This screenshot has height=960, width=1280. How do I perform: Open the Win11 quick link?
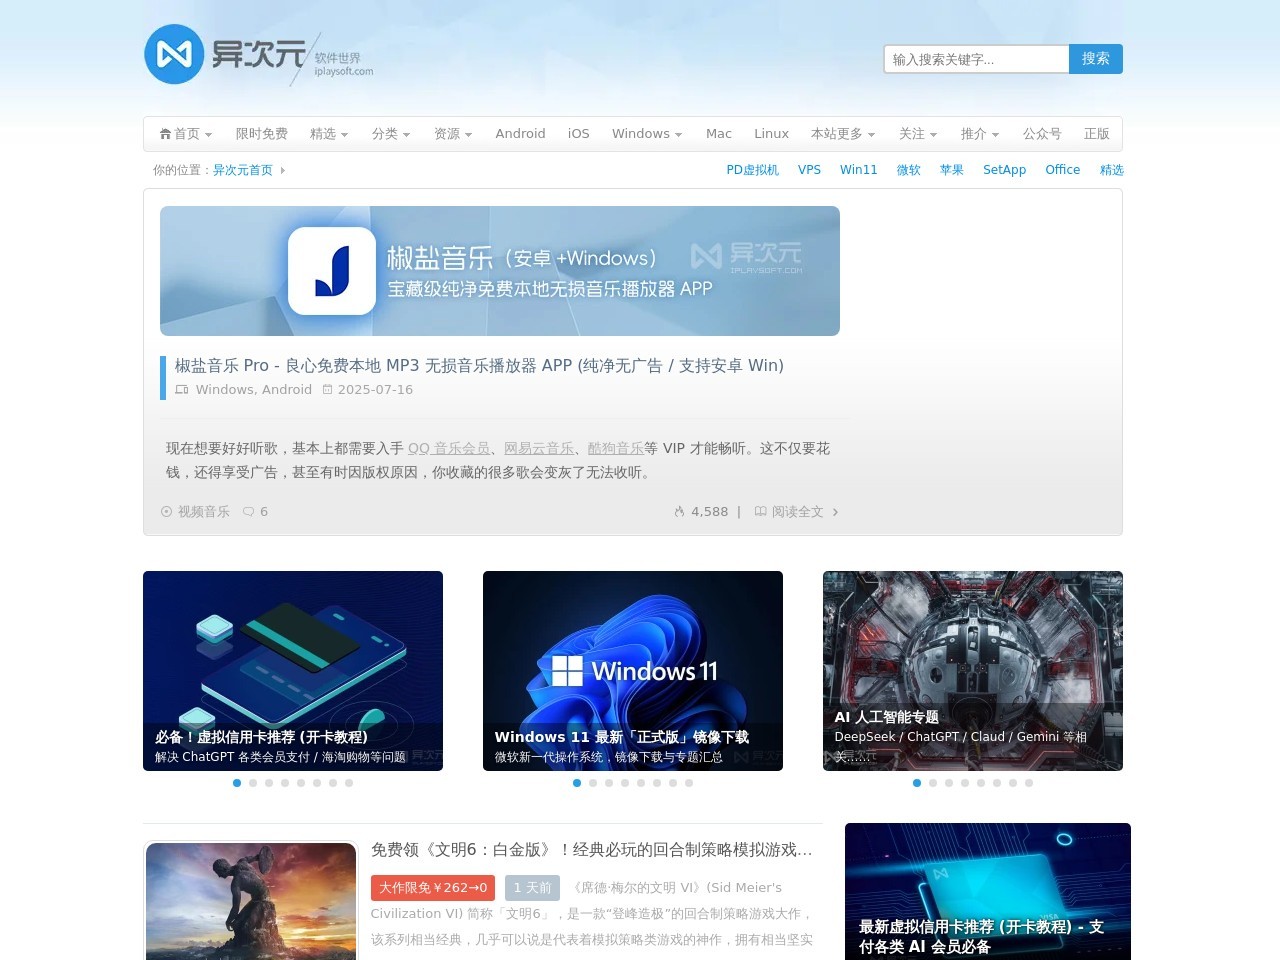(859, 170)
